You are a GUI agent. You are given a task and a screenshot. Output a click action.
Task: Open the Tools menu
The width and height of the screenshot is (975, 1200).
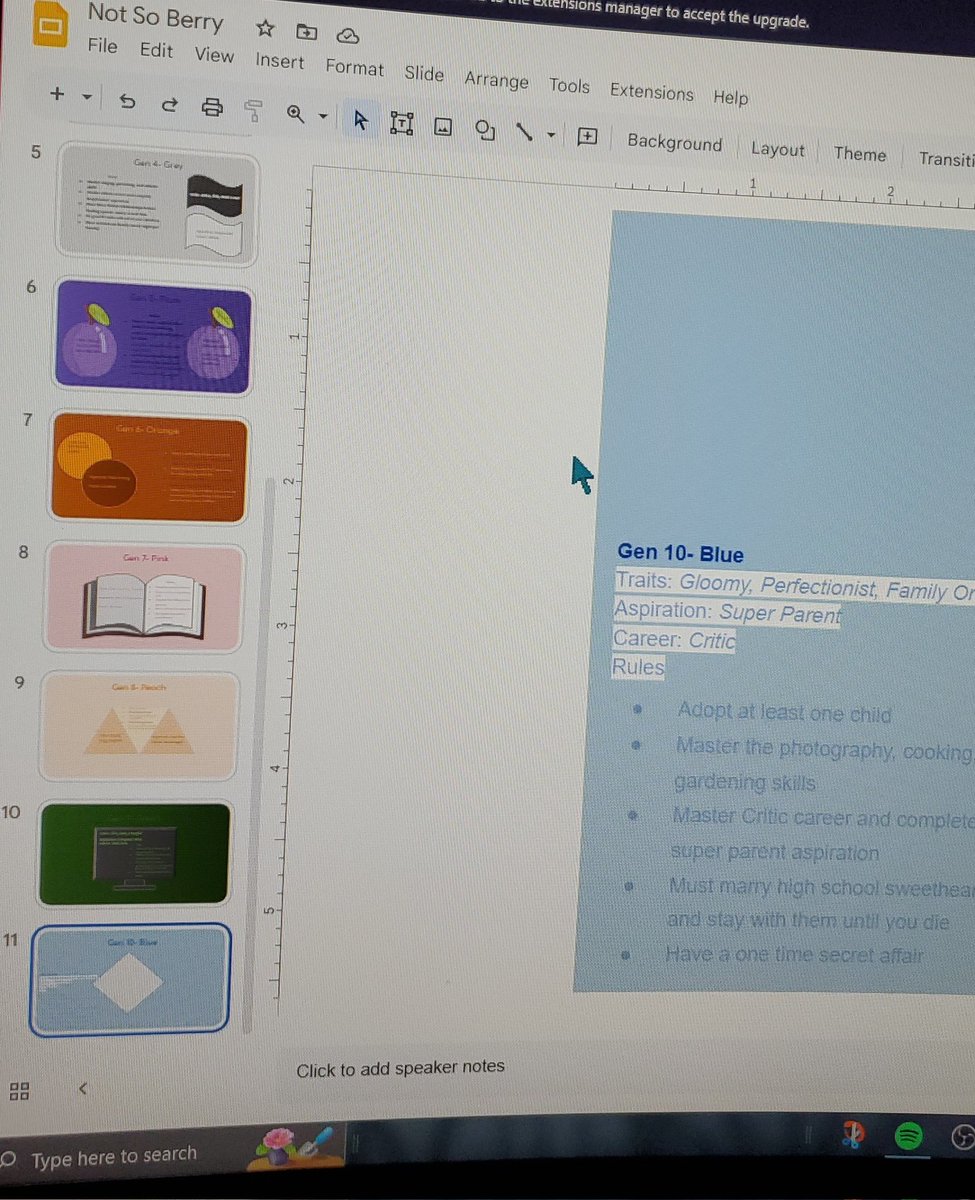coord(569,86)
